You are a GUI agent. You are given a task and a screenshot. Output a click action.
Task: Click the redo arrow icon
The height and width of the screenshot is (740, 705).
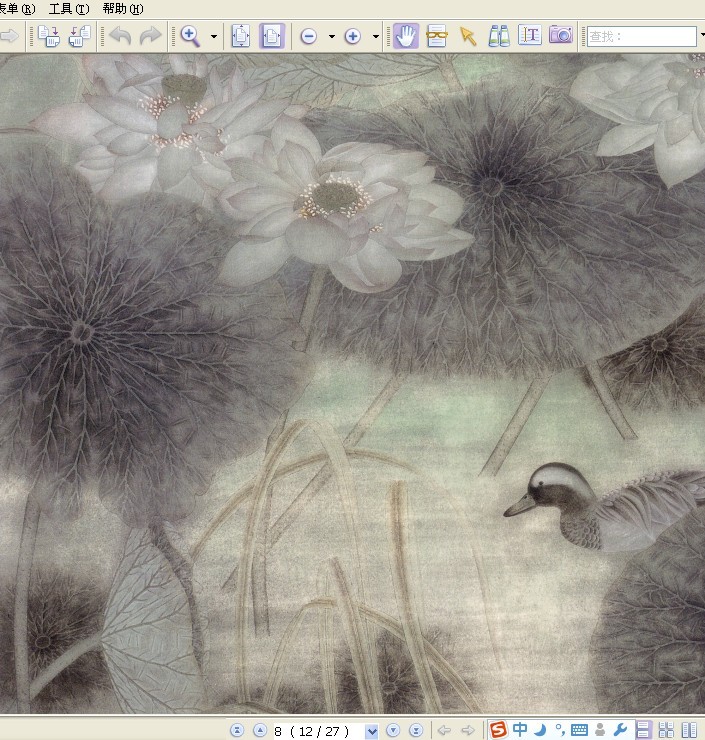pos(151,36)
